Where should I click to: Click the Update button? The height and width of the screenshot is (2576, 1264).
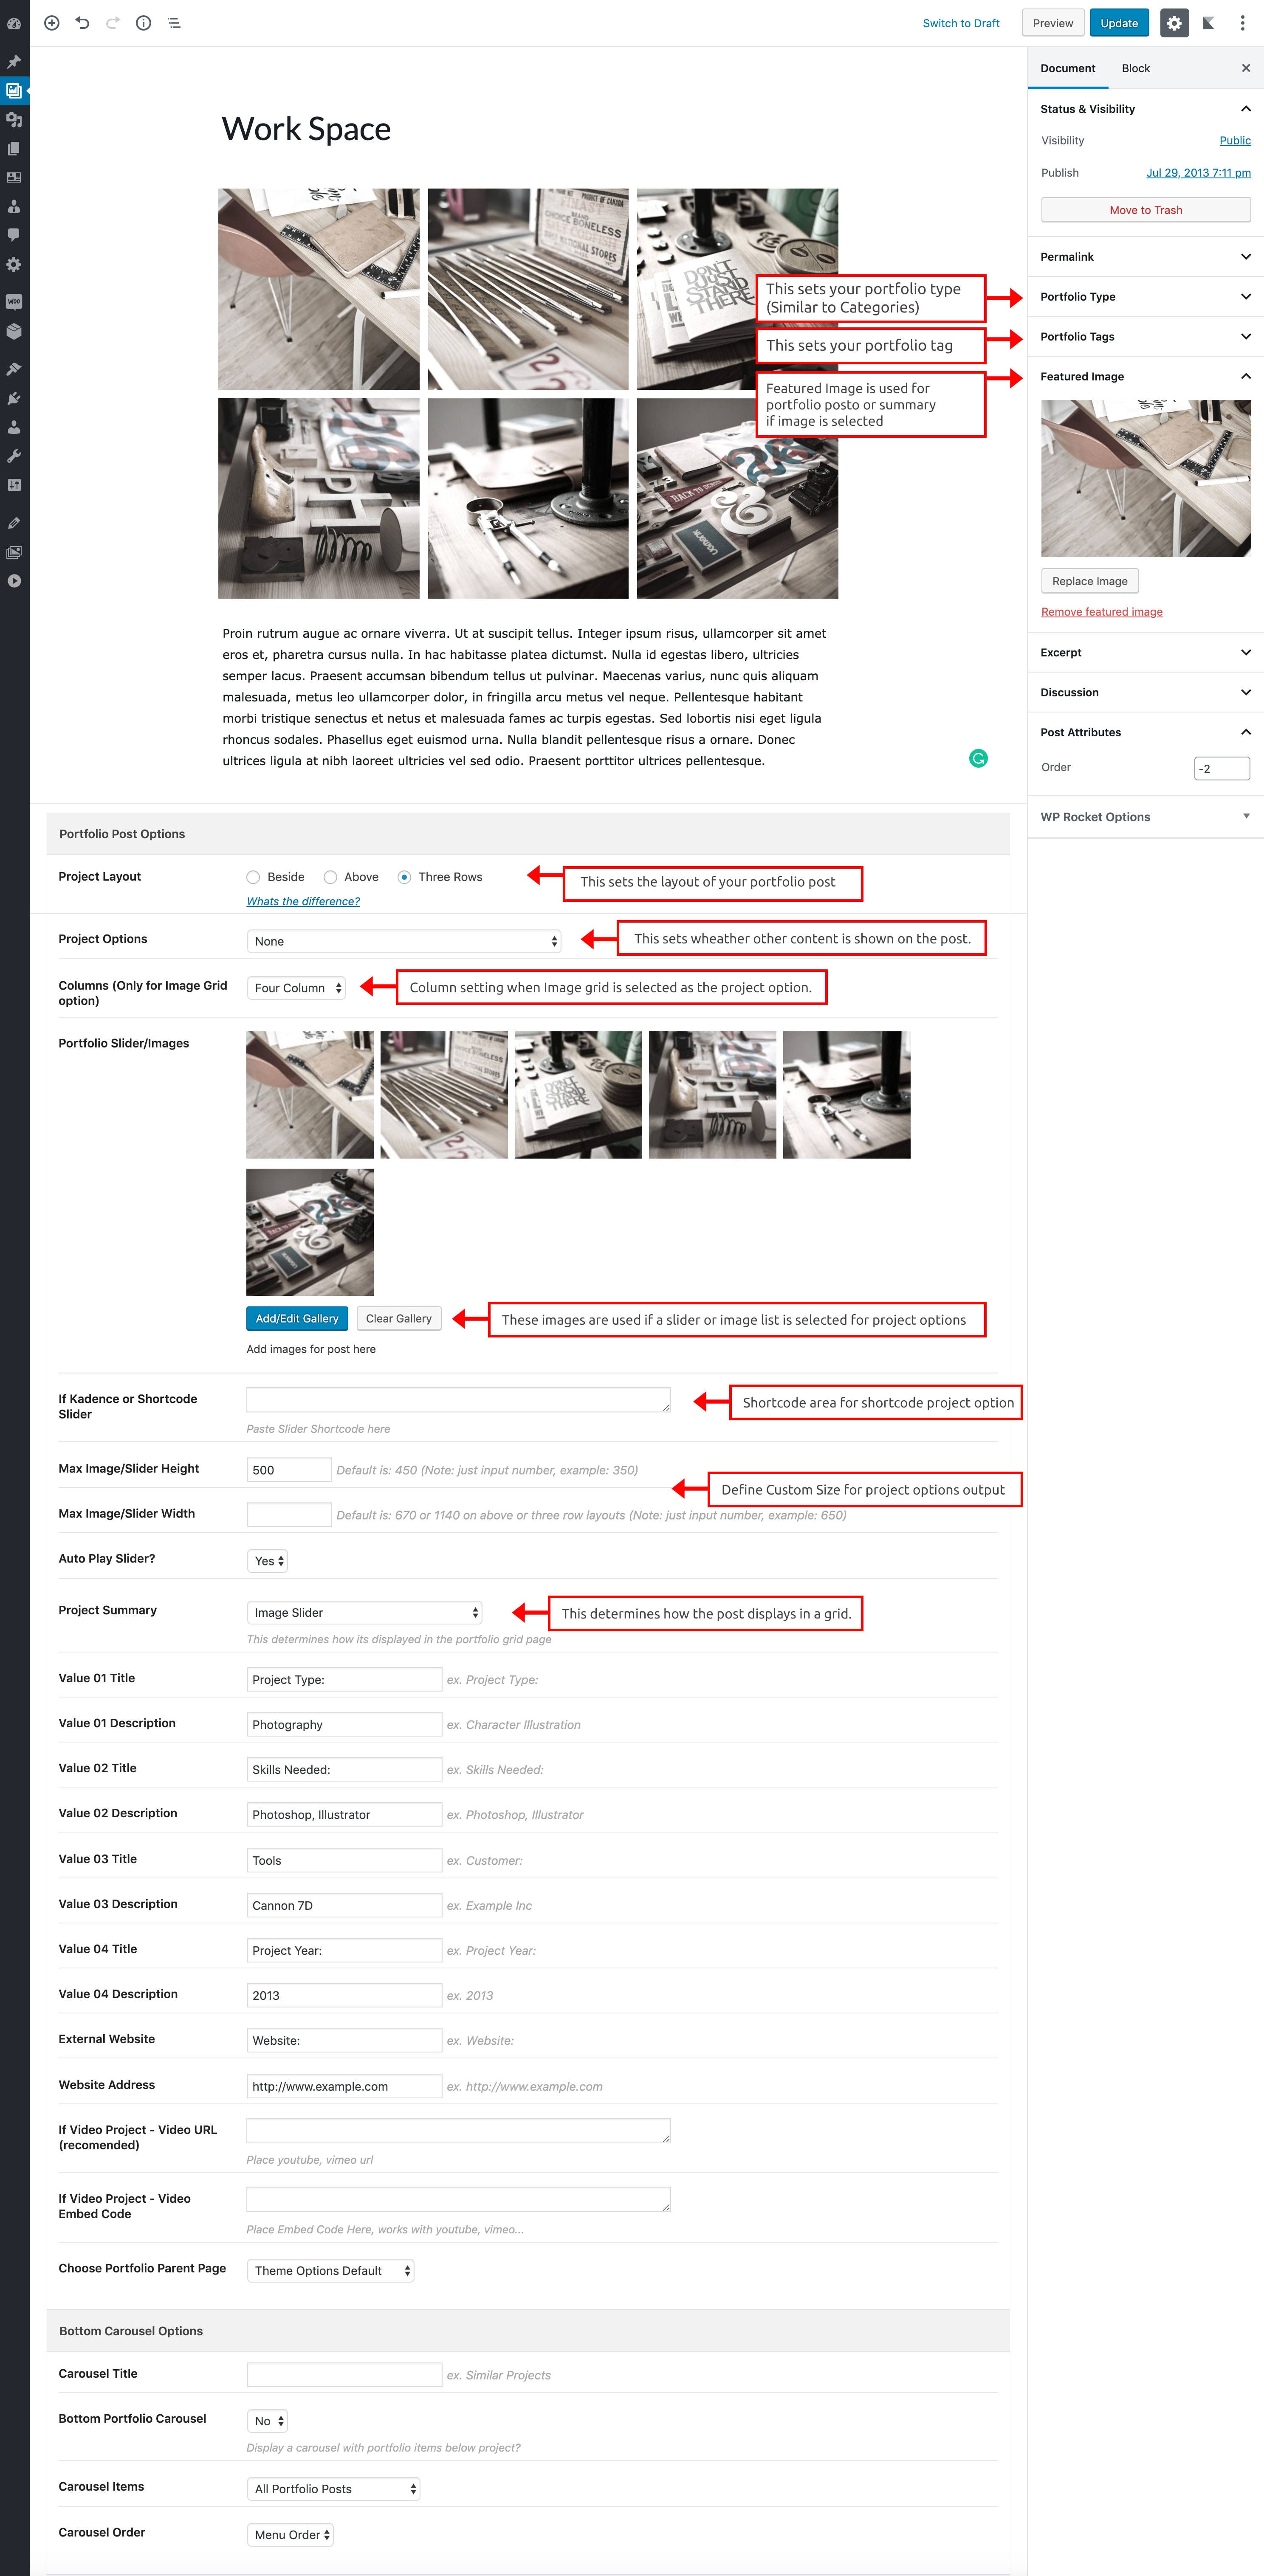[x=1119, y=23]
